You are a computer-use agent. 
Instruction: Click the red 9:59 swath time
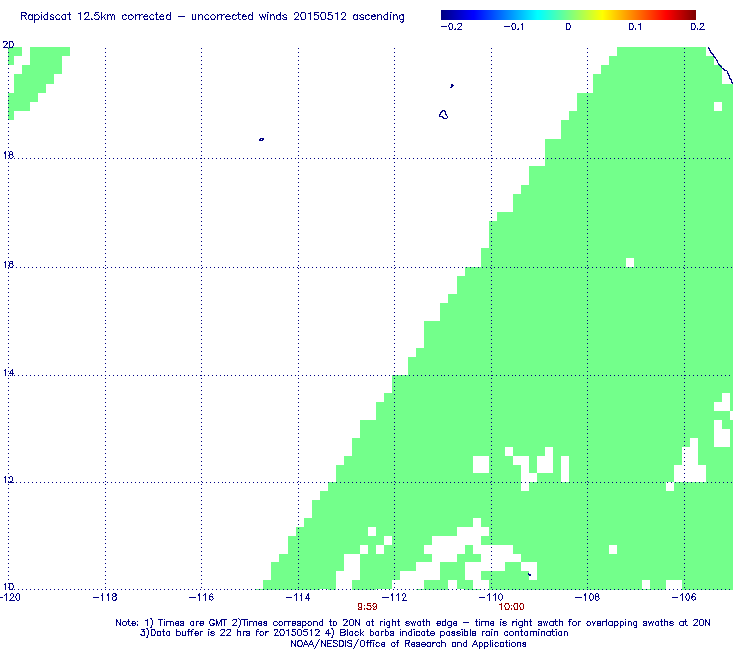(367, 607)
